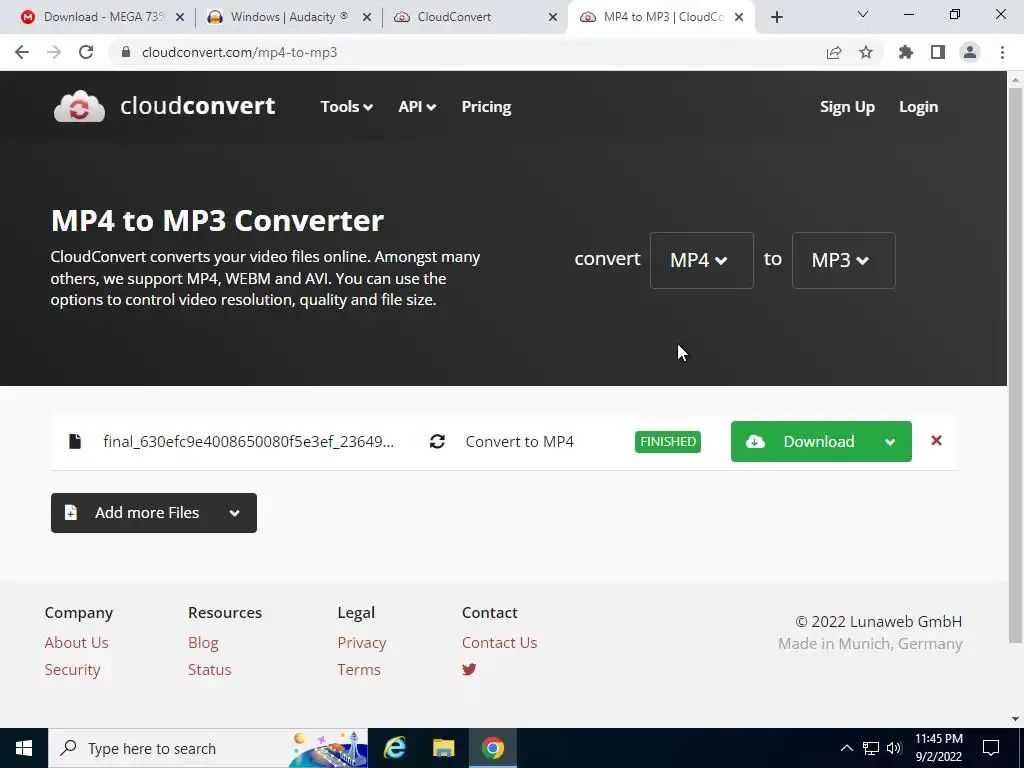Open the MP4 source format dropdown
1024x768 pixels.
(701, 260)
